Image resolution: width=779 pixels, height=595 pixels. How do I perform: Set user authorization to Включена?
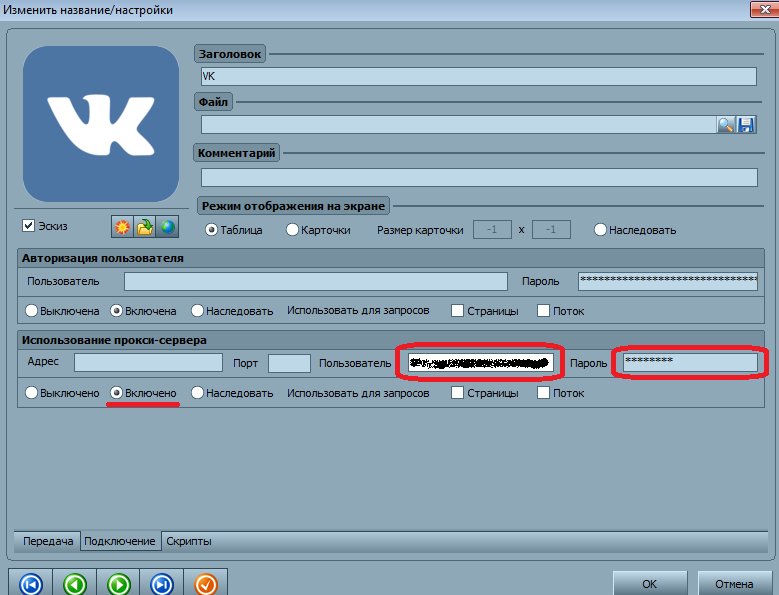point(116,311)
